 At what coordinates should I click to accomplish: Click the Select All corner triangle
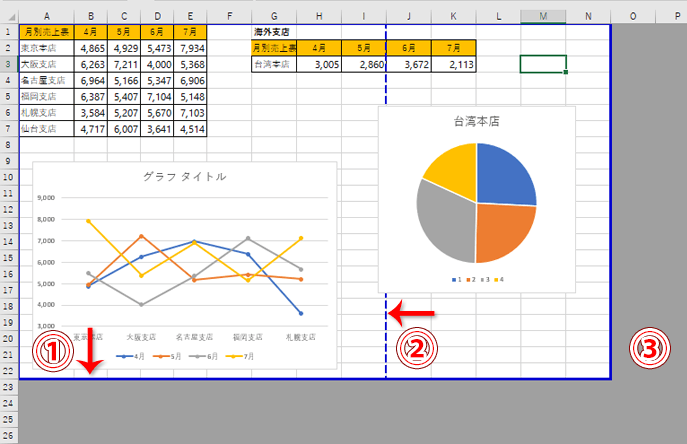click(x=11, y=17)
